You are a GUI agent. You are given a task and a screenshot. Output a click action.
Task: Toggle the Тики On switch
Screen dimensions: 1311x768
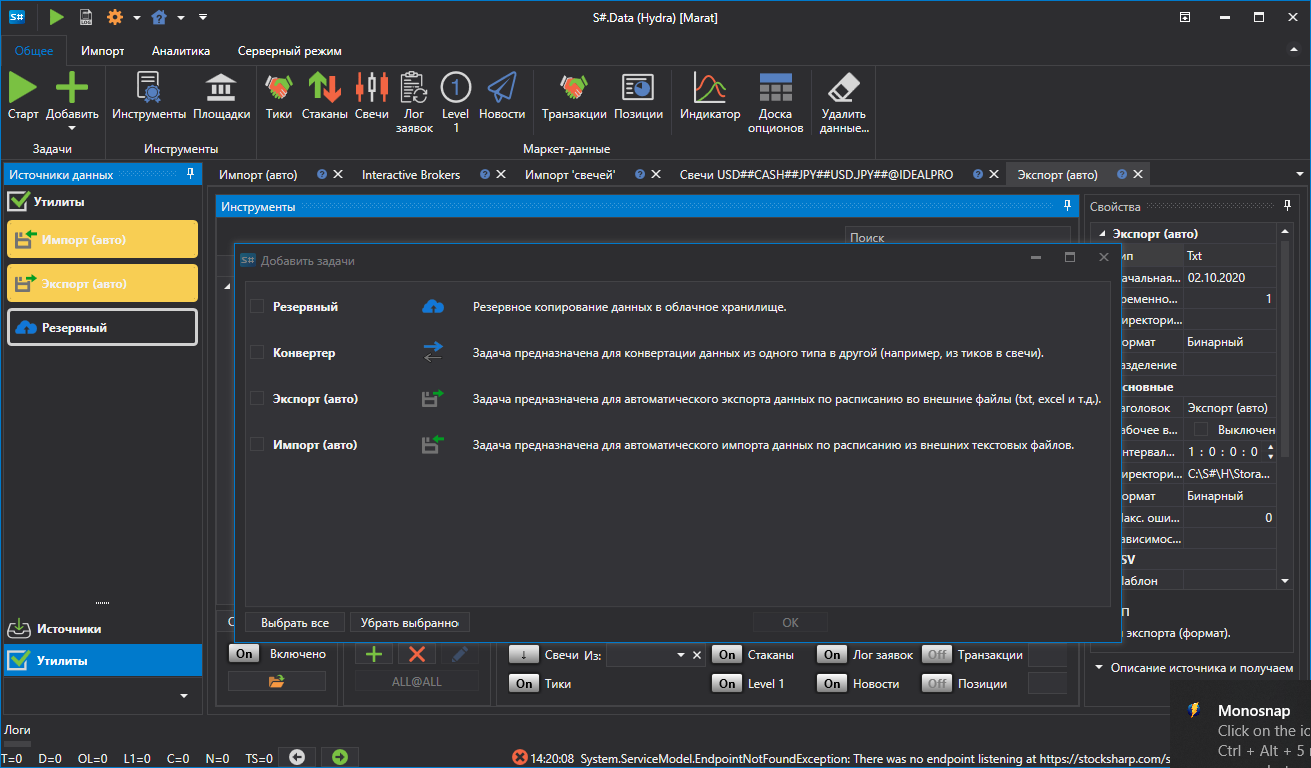pos(524,684)
